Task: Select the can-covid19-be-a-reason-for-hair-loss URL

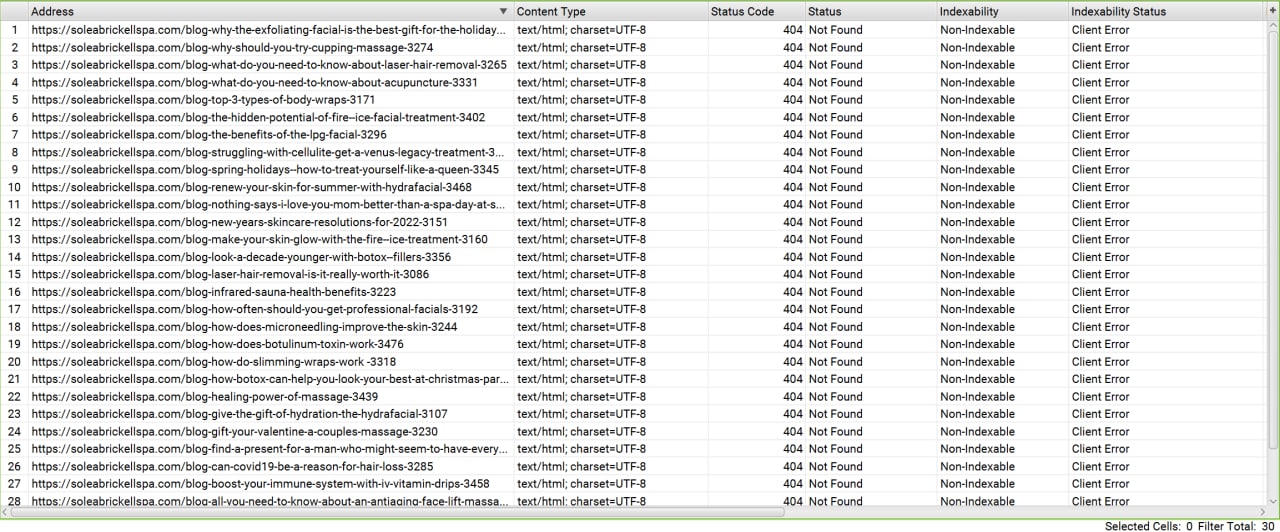Action: pos(232,467)
